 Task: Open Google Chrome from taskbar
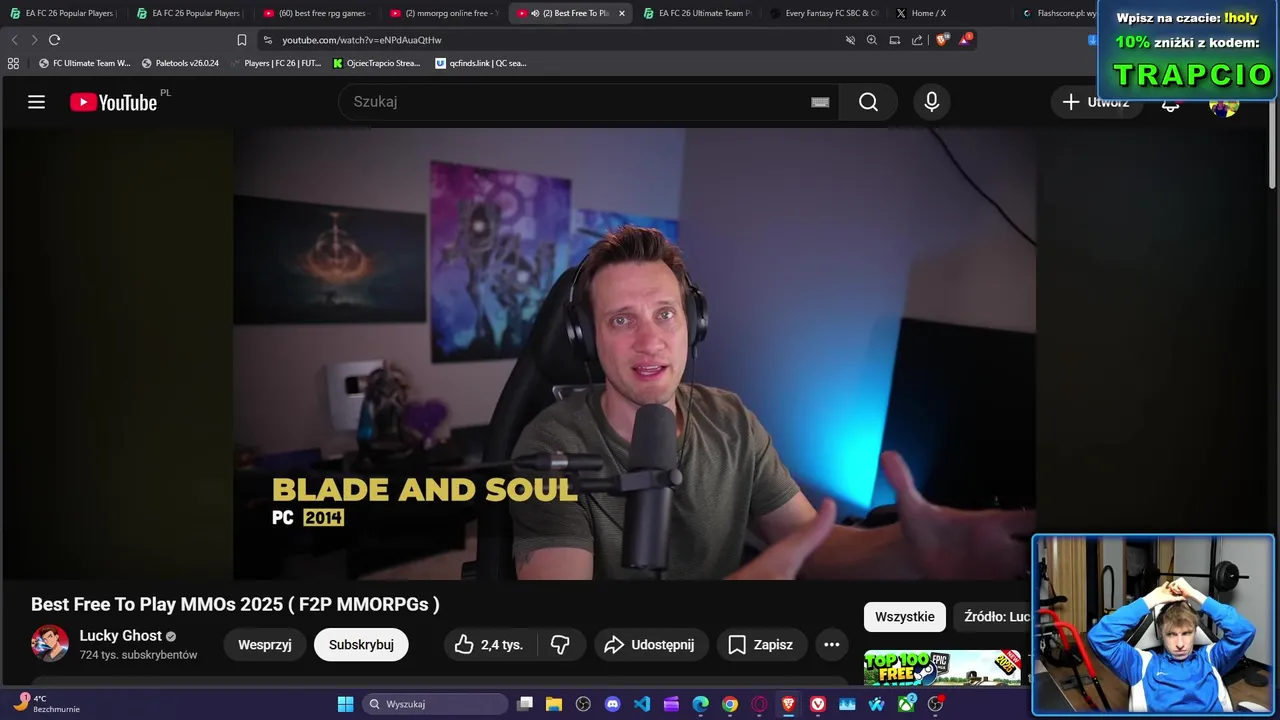tap(730, 704)
